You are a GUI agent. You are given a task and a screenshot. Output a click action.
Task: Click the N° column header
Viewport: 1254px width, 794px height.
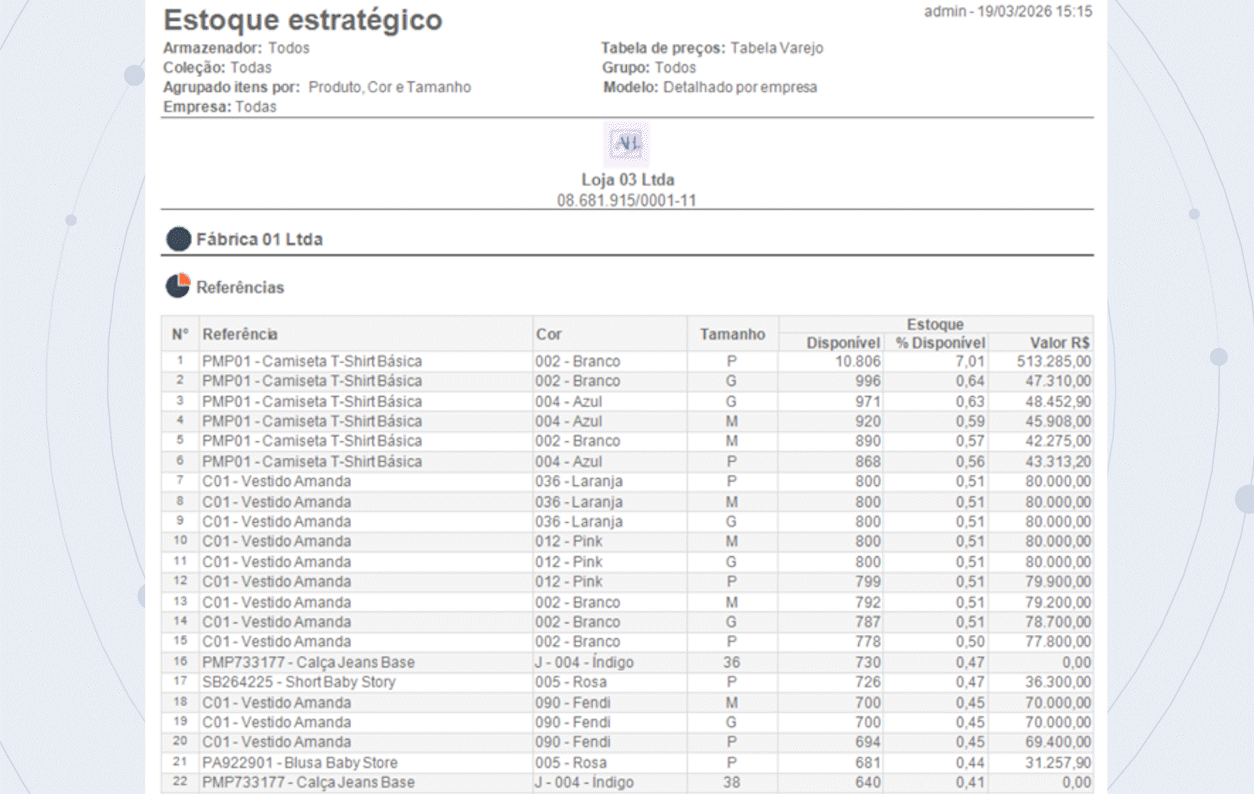pos(180,334)
